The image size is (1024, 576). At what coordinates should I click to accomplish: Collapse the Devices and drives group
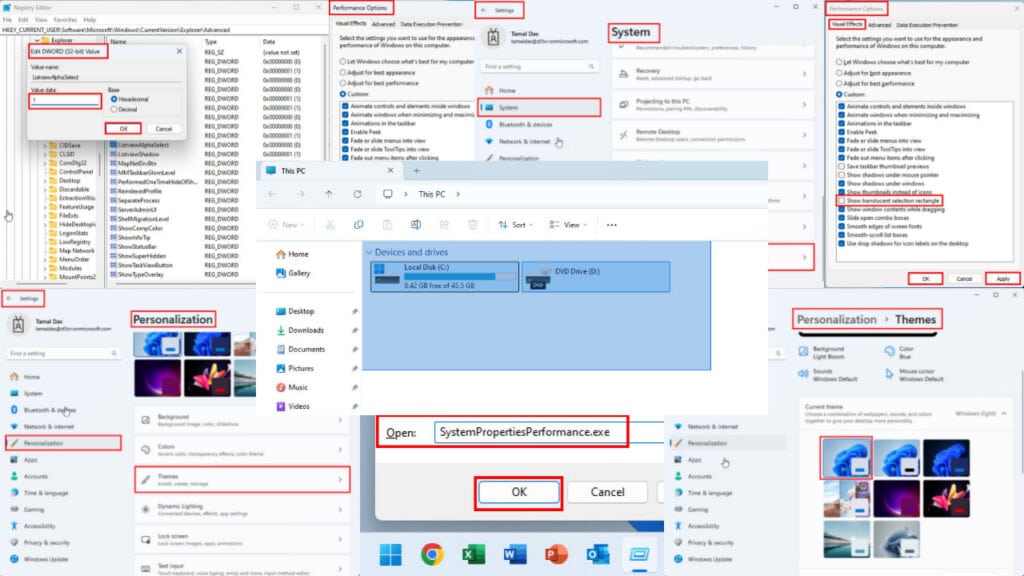click(x=370, y=252)
